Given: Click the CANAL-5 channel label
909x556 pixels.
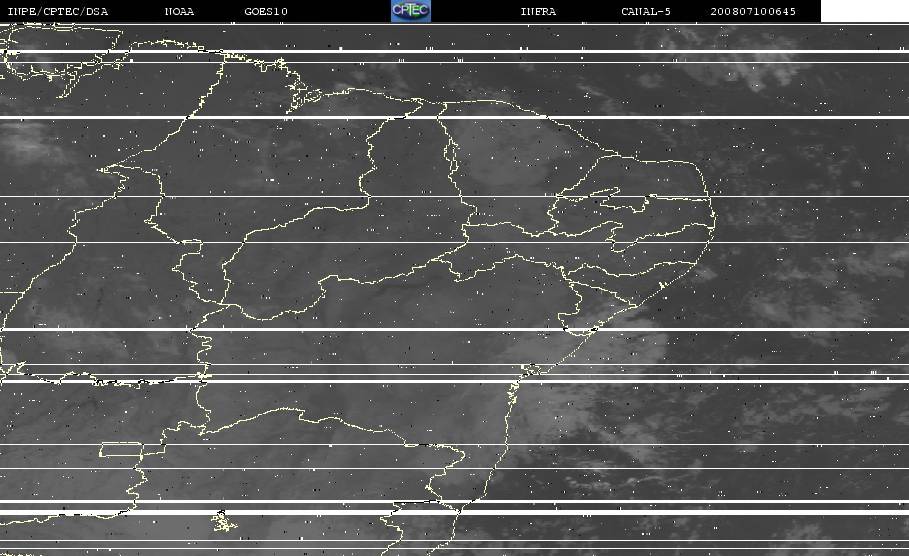Looking at the screenshot, I should click(646, 11).
